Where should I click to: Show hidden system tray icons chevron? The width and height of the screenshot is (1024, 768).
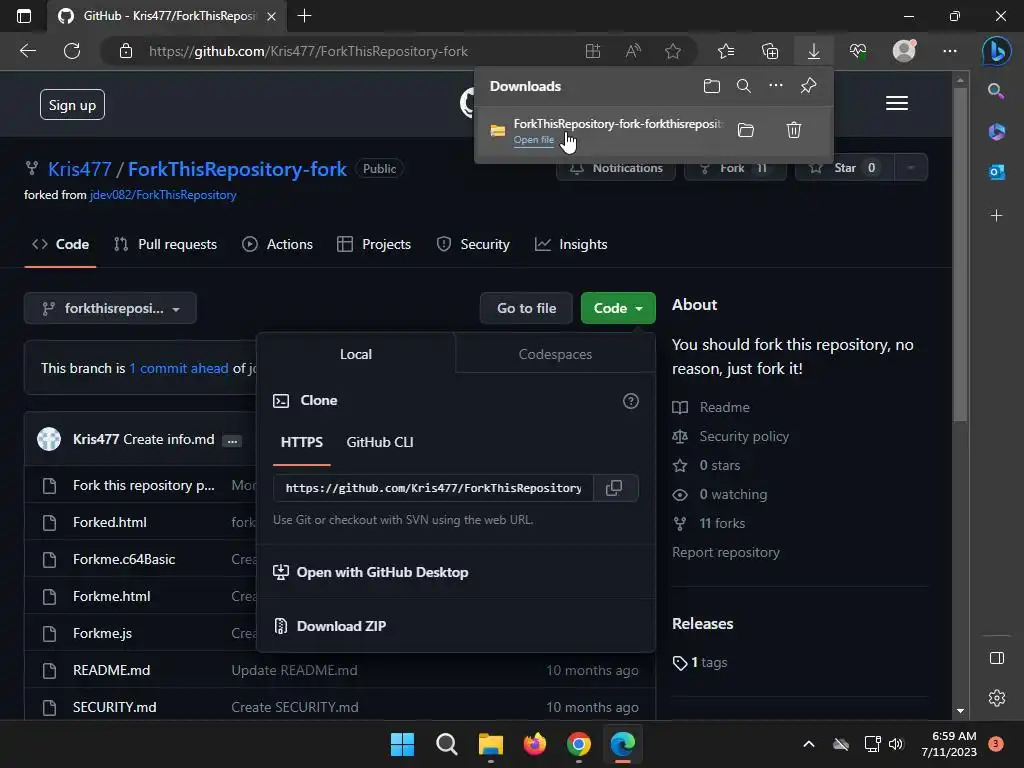[808, 744]
